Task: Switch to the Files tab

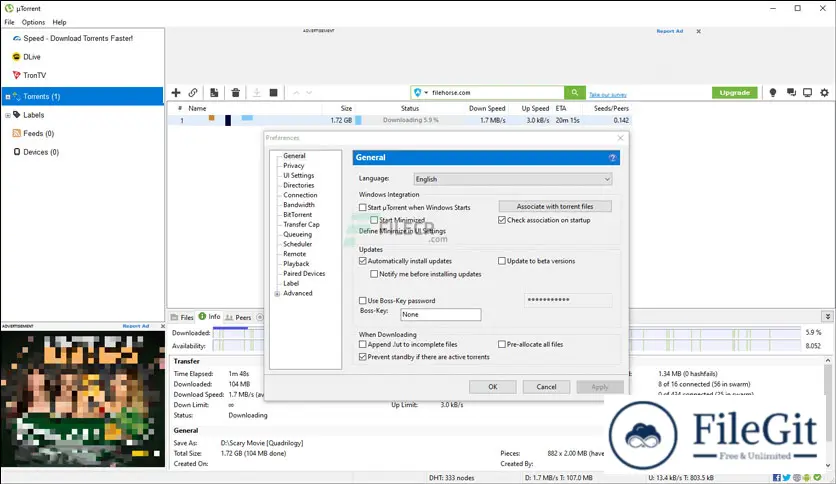Action: tap(182, 317)
